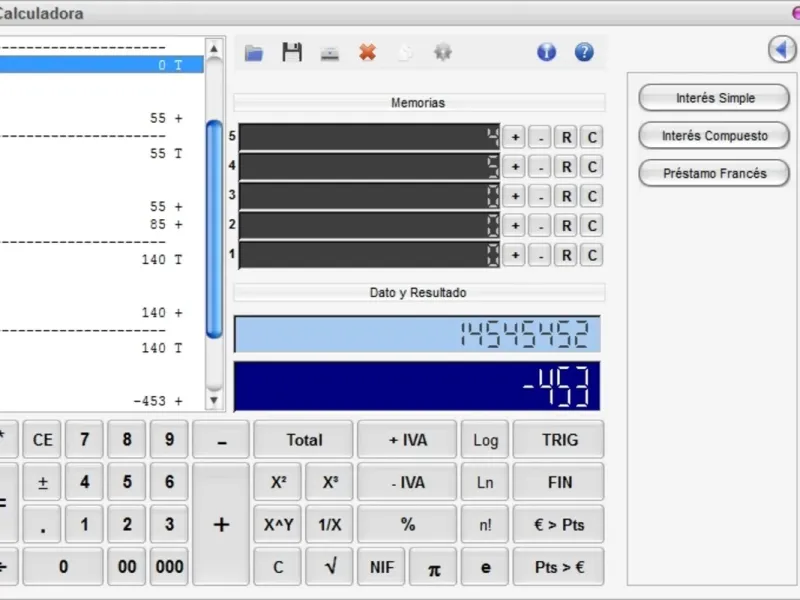Collapse side panel with blue arrow
The height and width of the screenshot is (600, 800).
coord(782,49)
